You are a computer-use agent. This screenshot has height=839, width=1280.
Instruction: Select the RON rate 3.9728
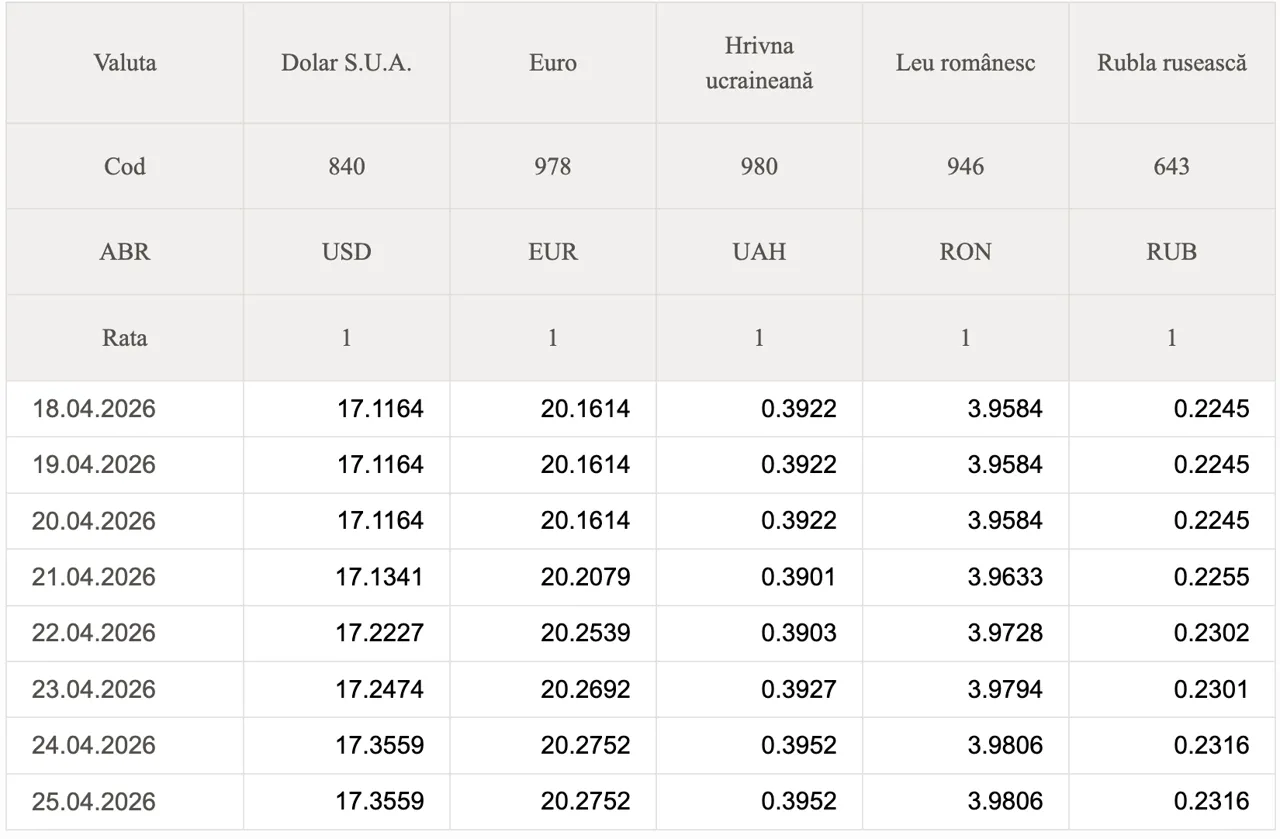tap(1004, 633)
